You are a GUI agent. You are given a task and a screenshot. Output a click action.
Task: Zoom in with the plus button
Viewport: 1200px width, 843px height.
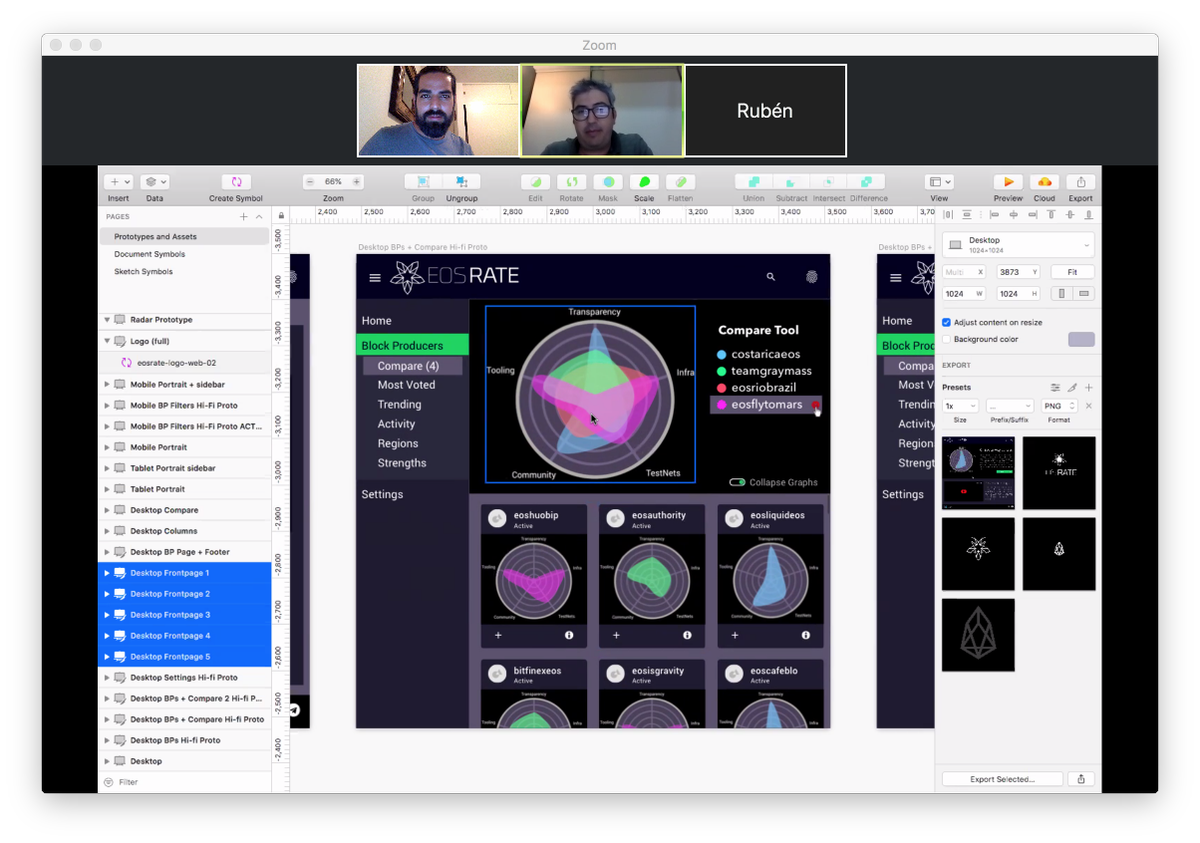356,182
